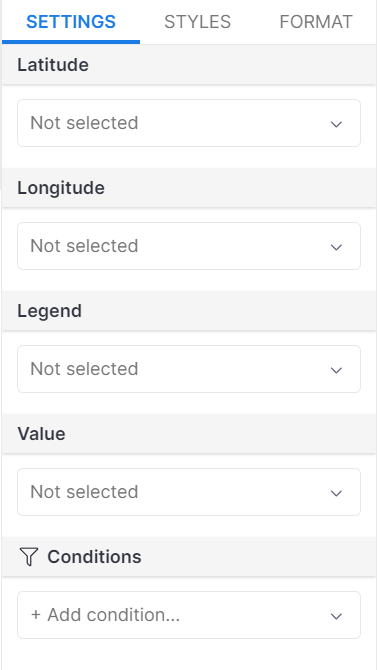Open the Legend 'Not selected' dropdown
The height and width of the screenshot is (670, 381).
point(189,369)
